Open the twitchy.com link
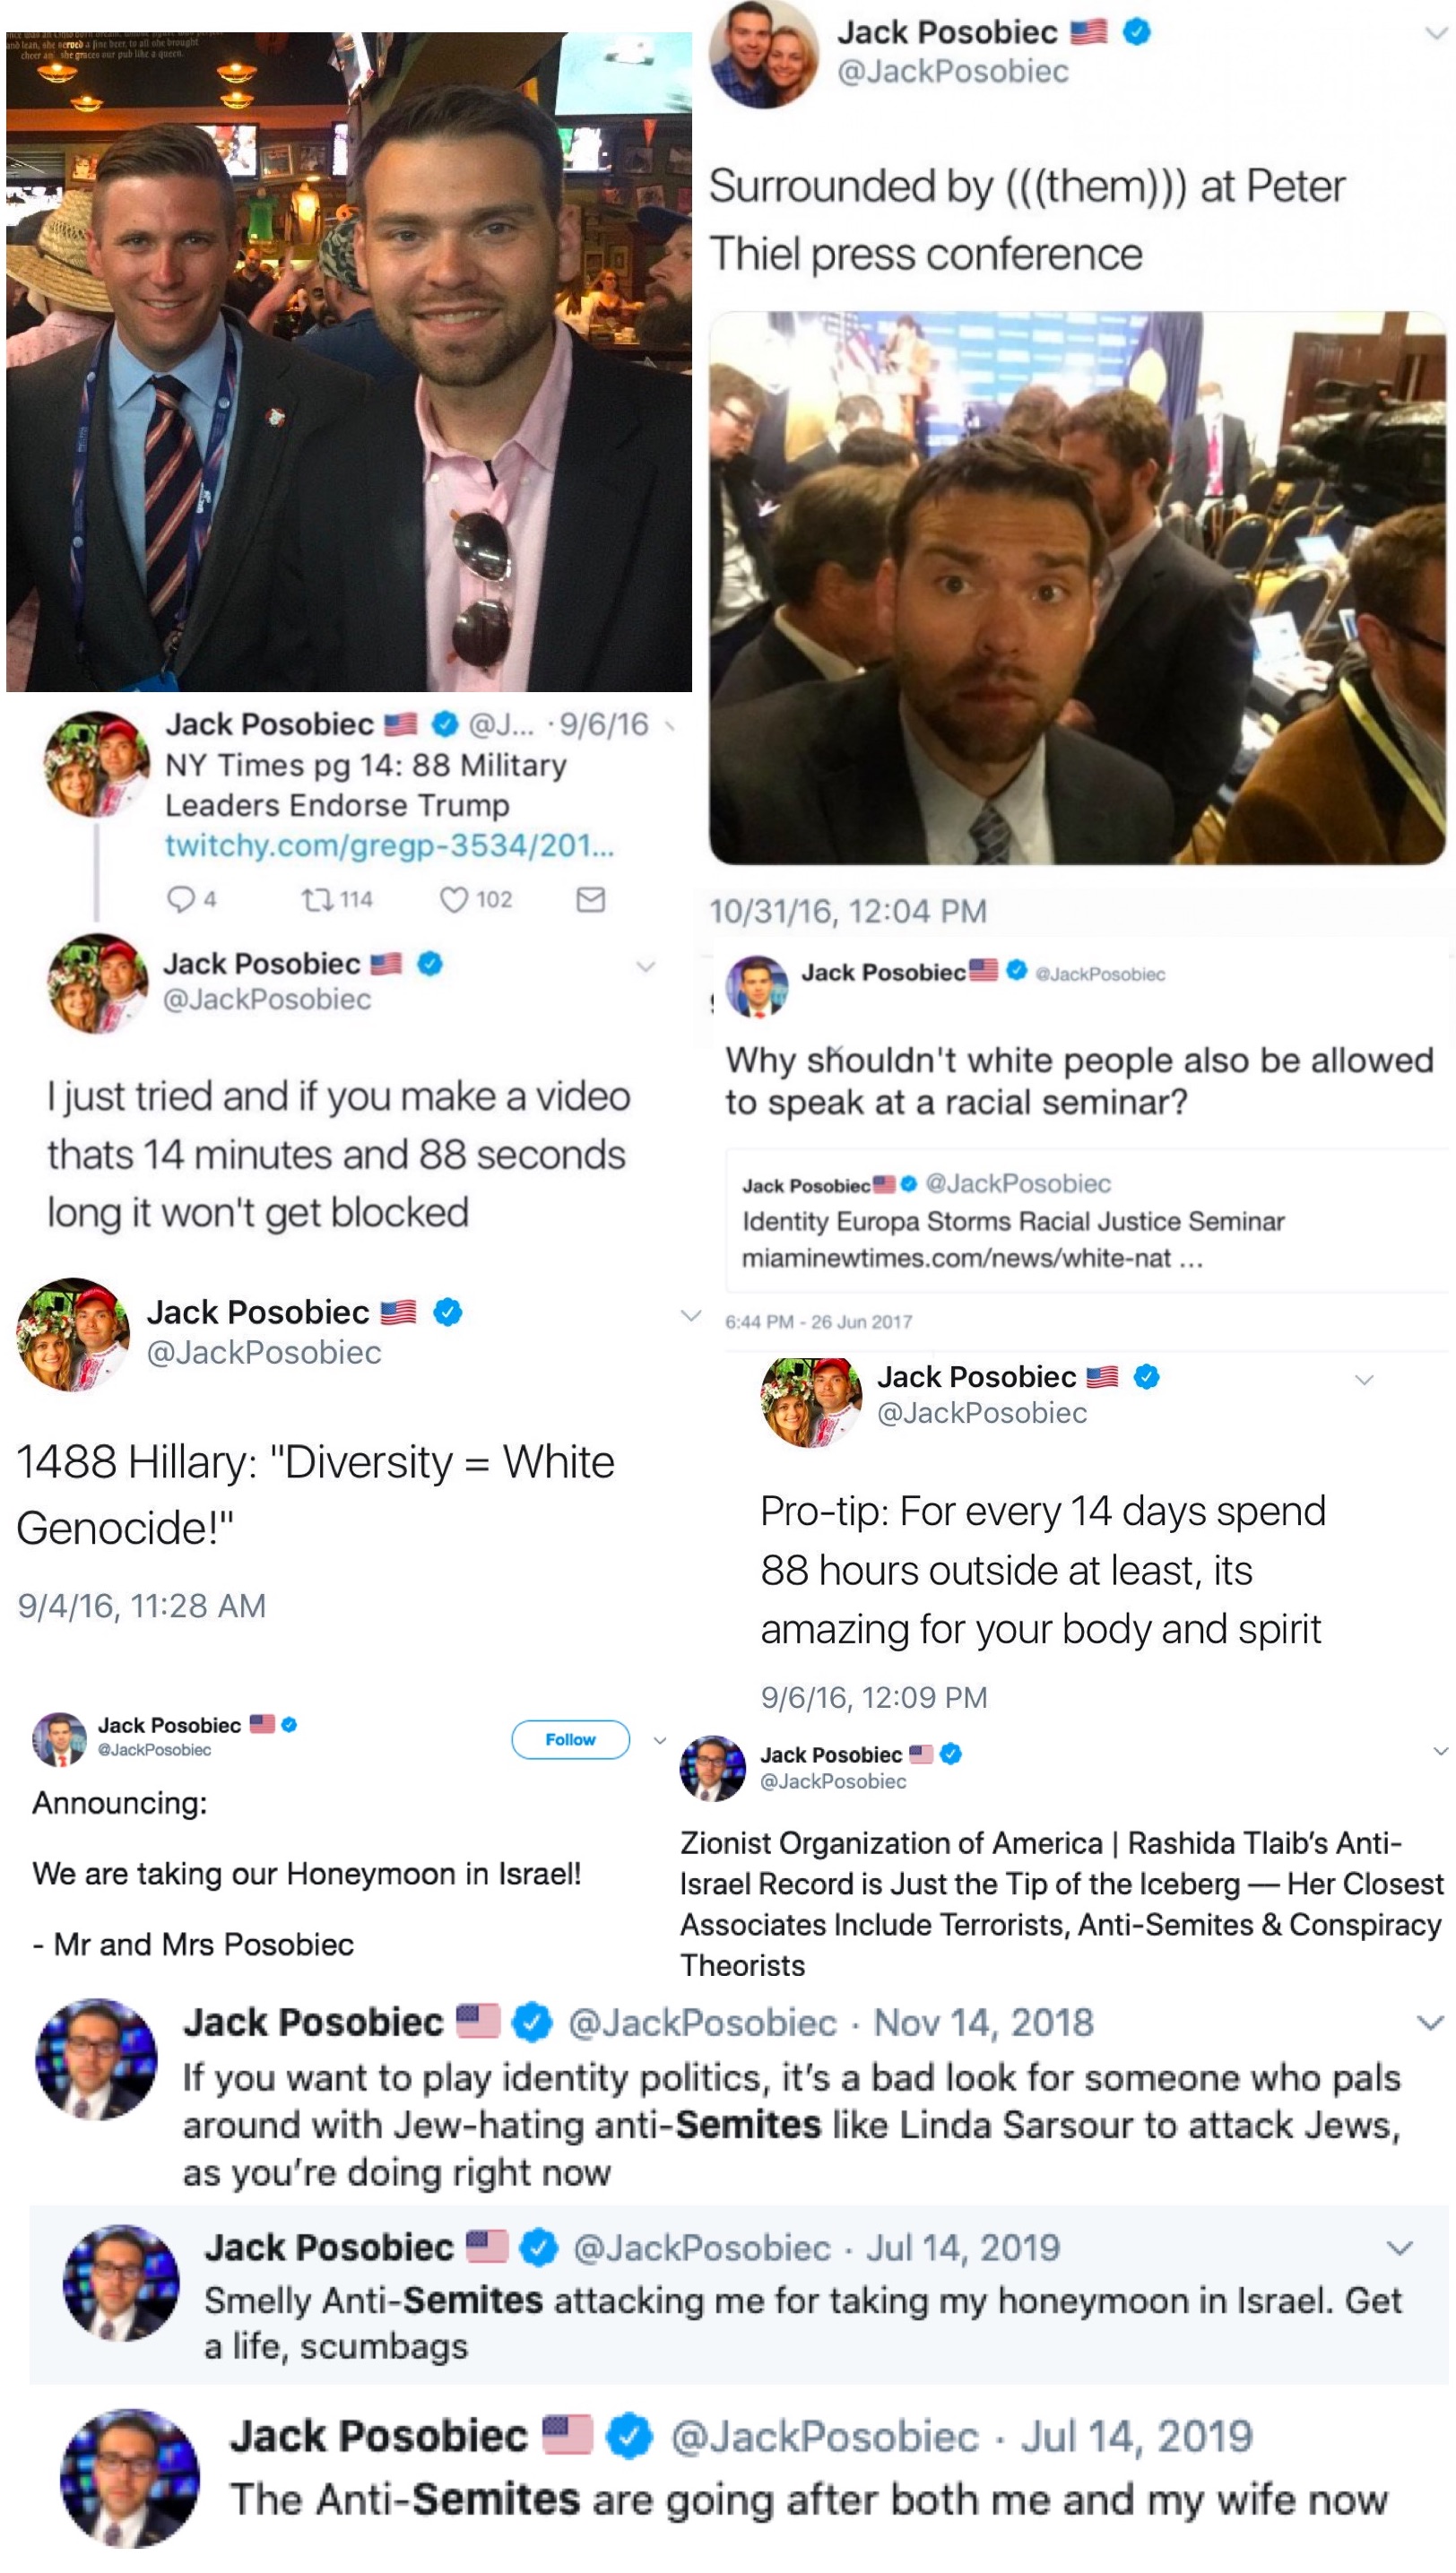Viewport: 1456px width, 2573px height. (390, 845)
